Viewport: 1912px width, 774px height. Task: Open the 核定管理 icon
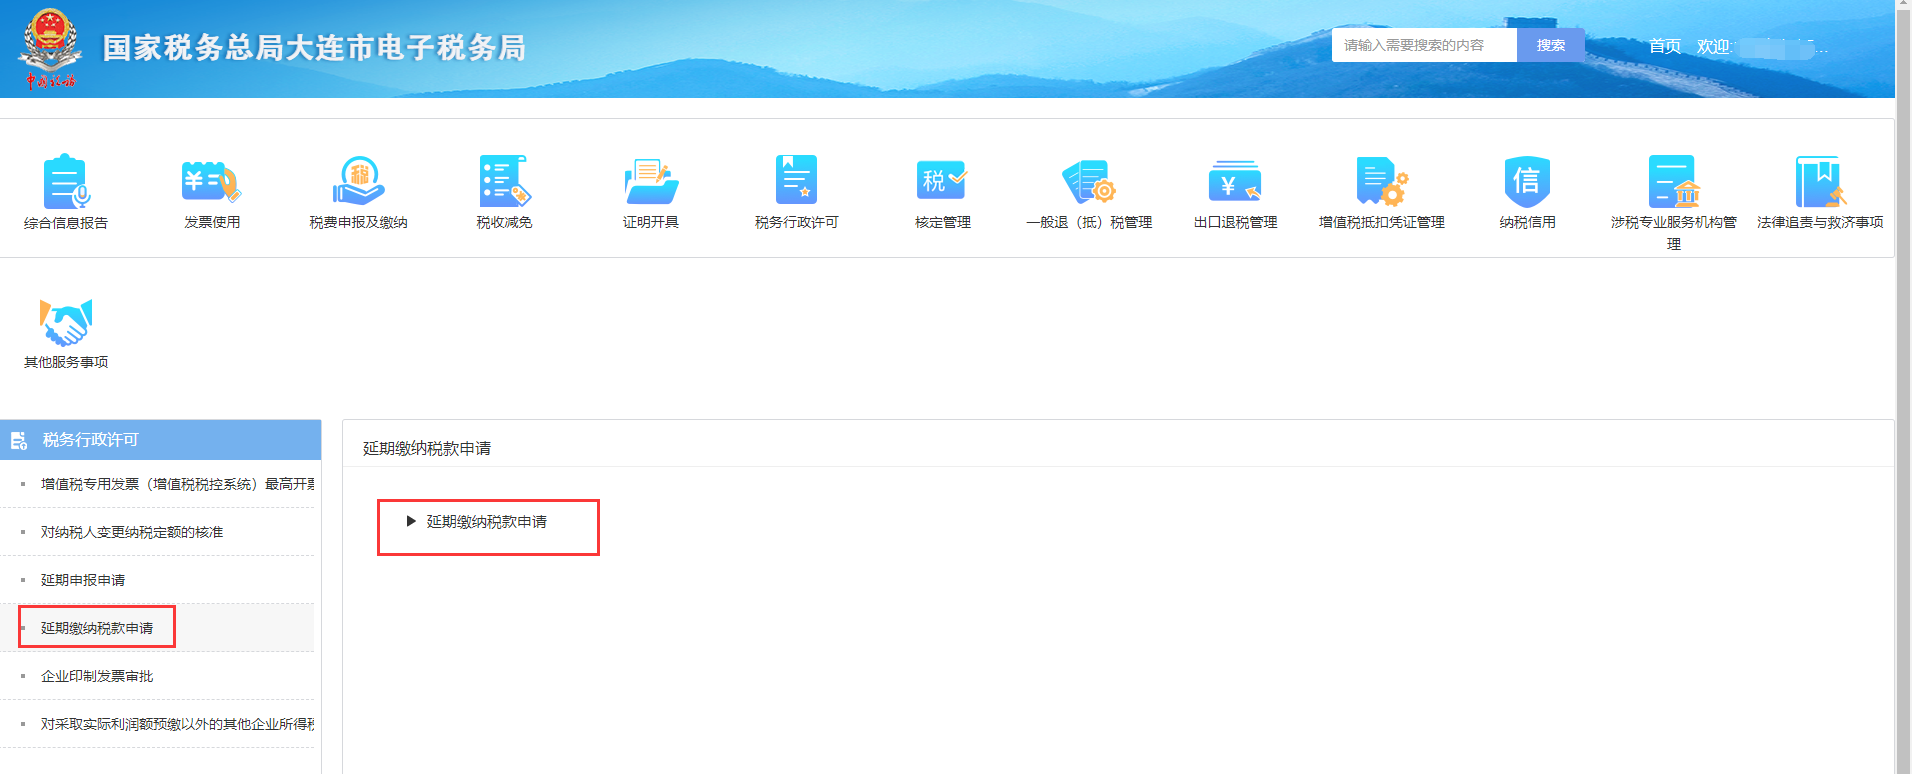[x=942, y=180]
